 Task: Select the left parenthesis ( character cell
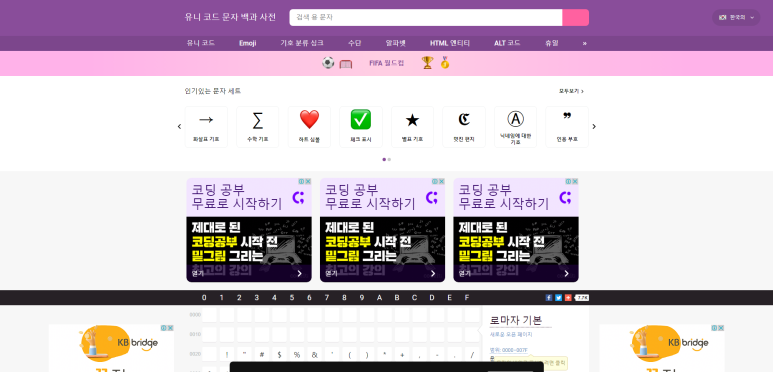(350, 354)
